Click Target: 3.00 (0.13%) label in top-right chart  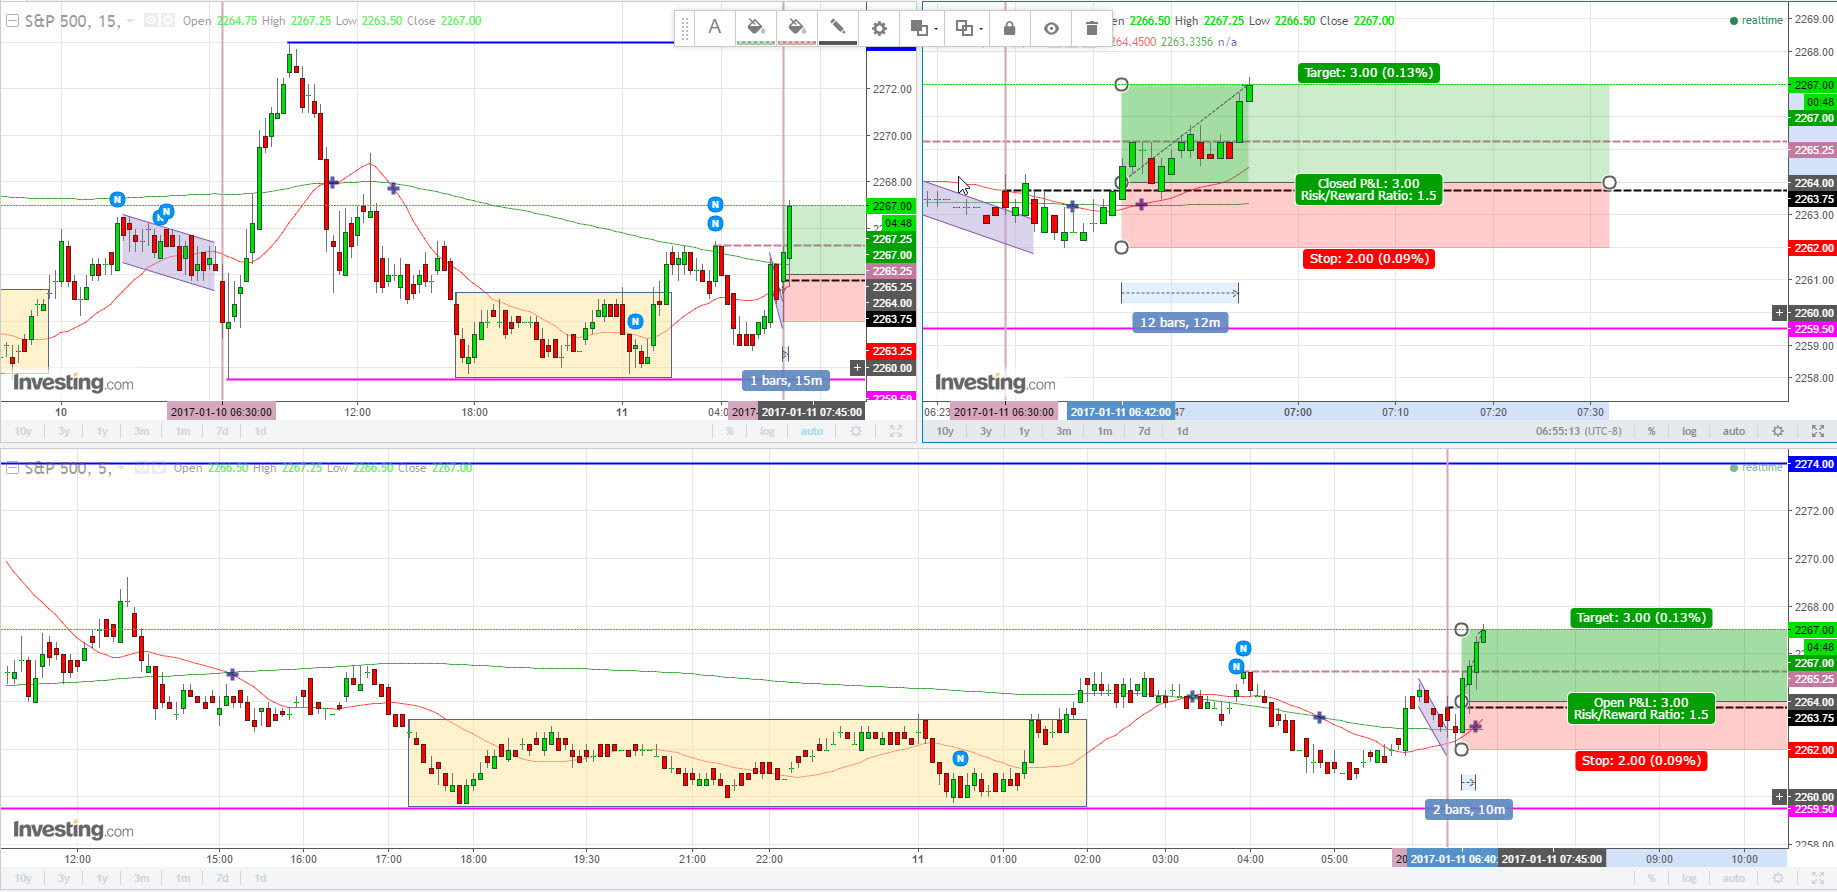coord(1369,73)
